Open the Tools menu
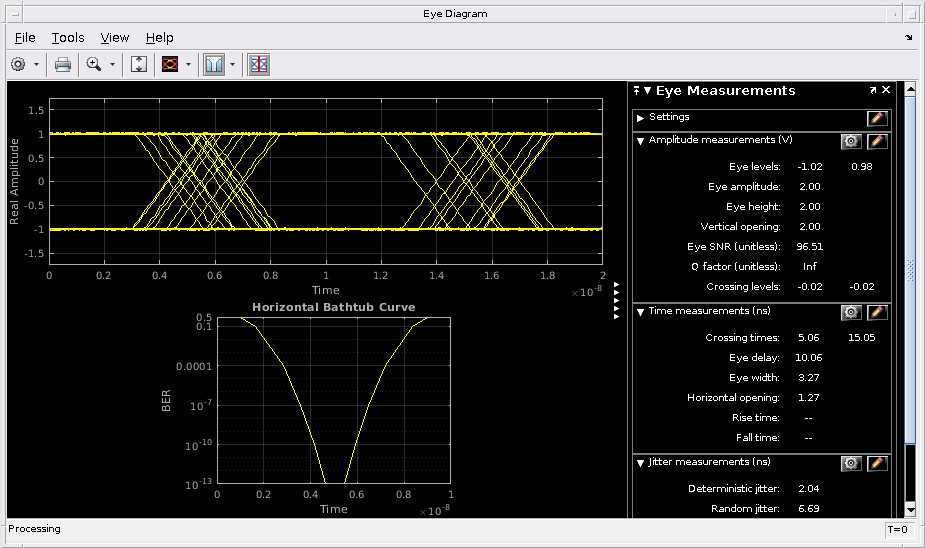This screenshot has width=925, height=548. [68, 37]
